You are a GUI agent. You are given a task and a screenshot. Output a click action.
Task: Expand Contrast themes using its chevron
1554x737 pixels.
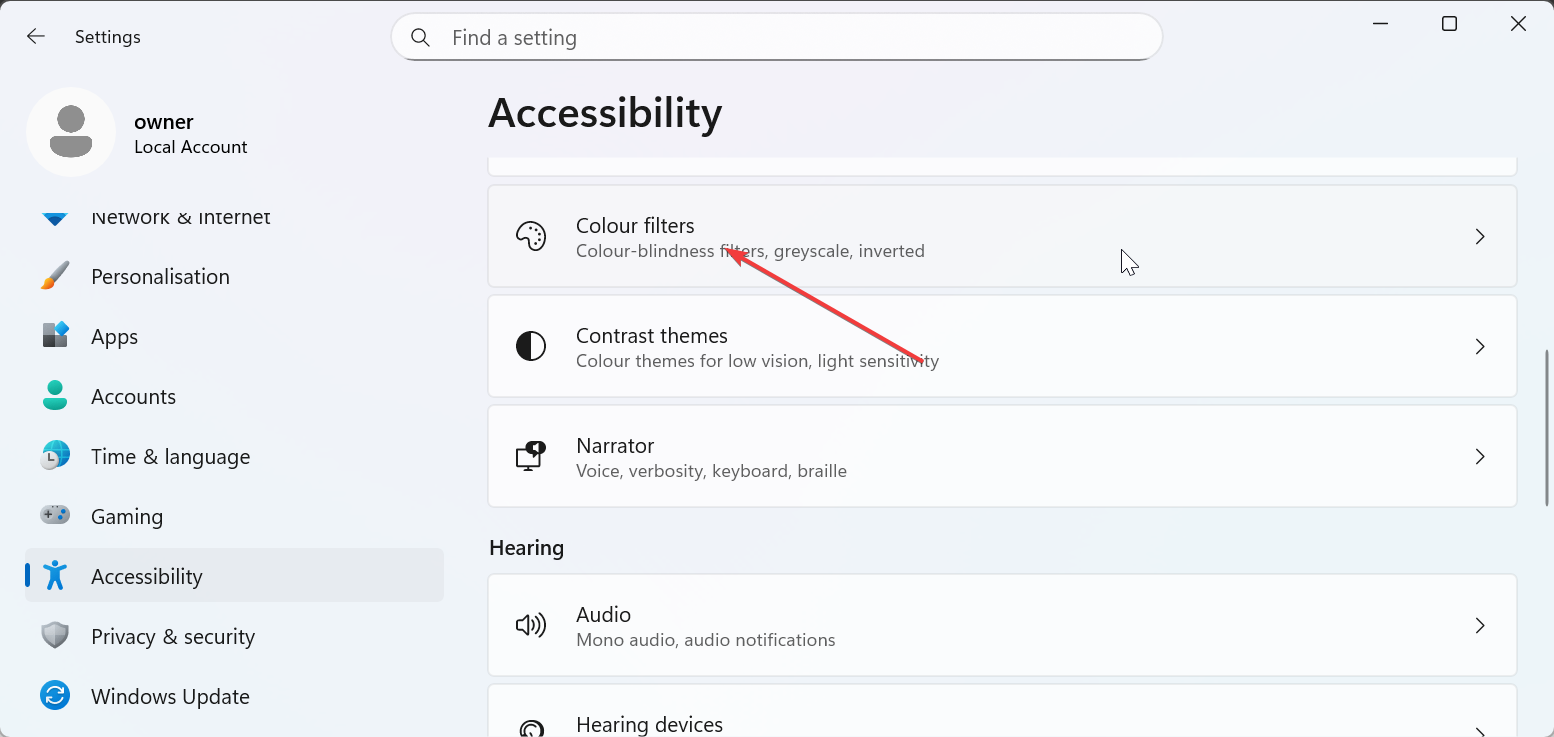1480,346
